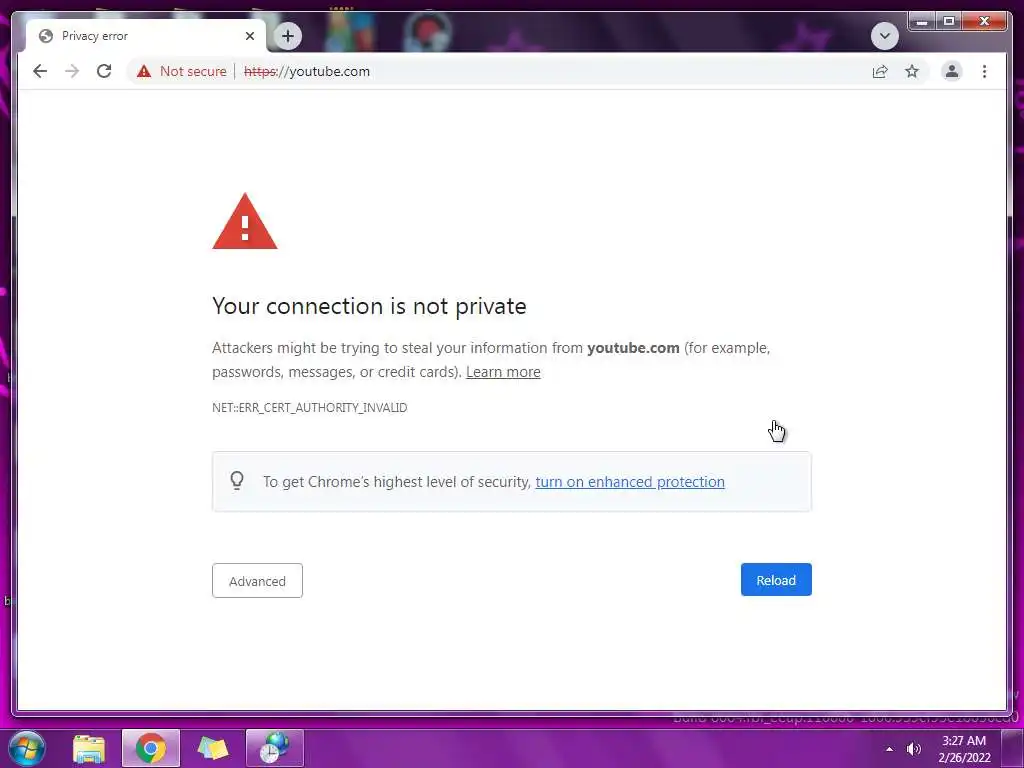Viewport: 1024px width, 768px height.
Task: Click the lightbulb icon in security tip
Action: tap(237, 481)
